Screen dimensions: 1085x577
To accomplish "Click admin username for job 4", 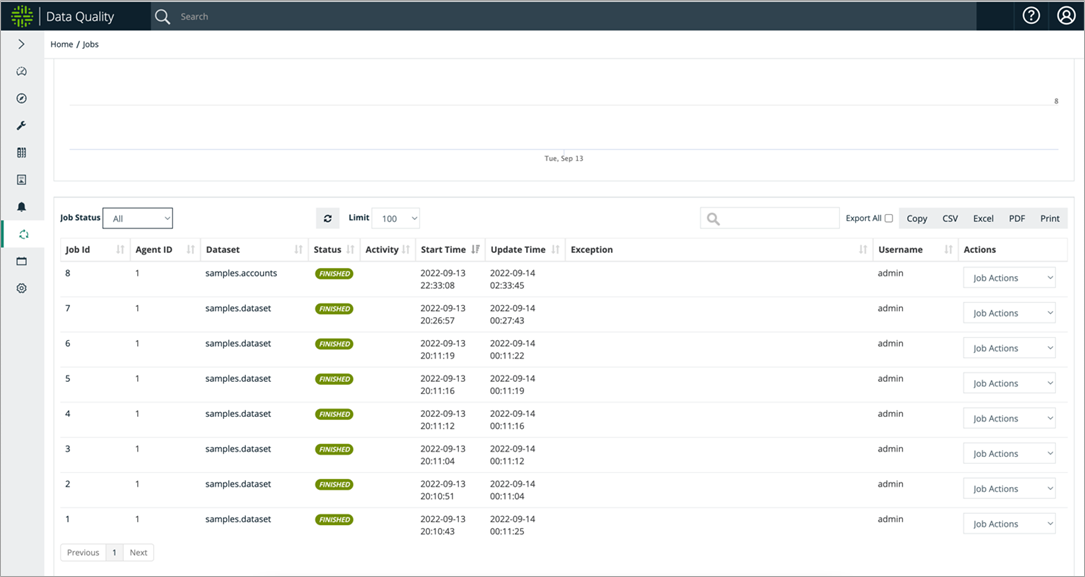I will click(891, 414).
